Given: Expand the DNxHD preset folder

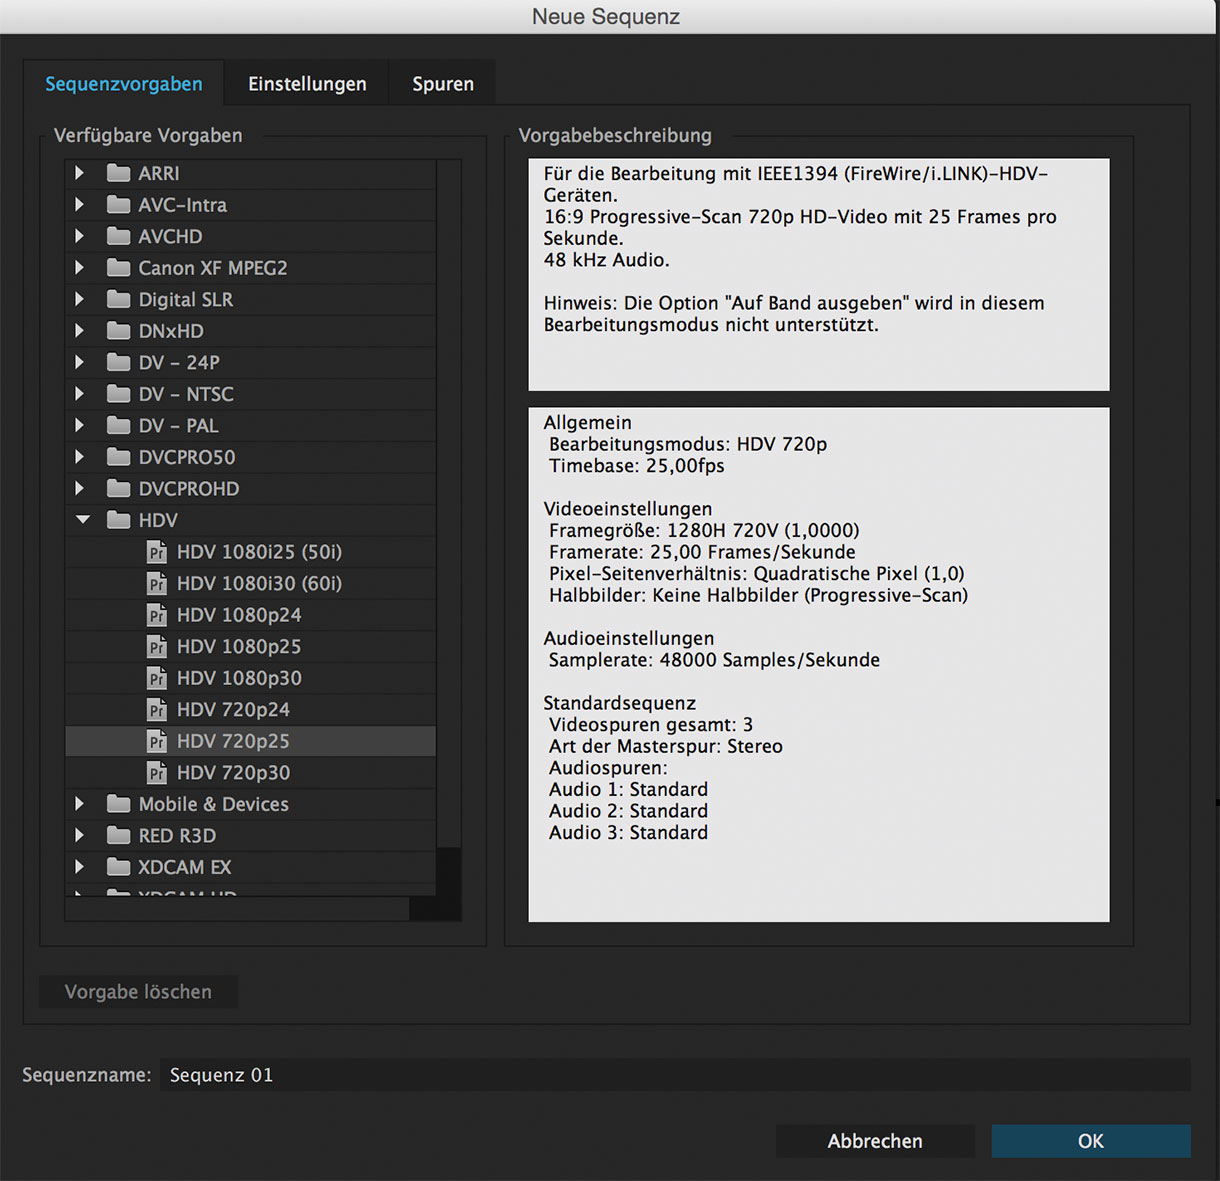Looking at the screenshot, I should 80,331.
